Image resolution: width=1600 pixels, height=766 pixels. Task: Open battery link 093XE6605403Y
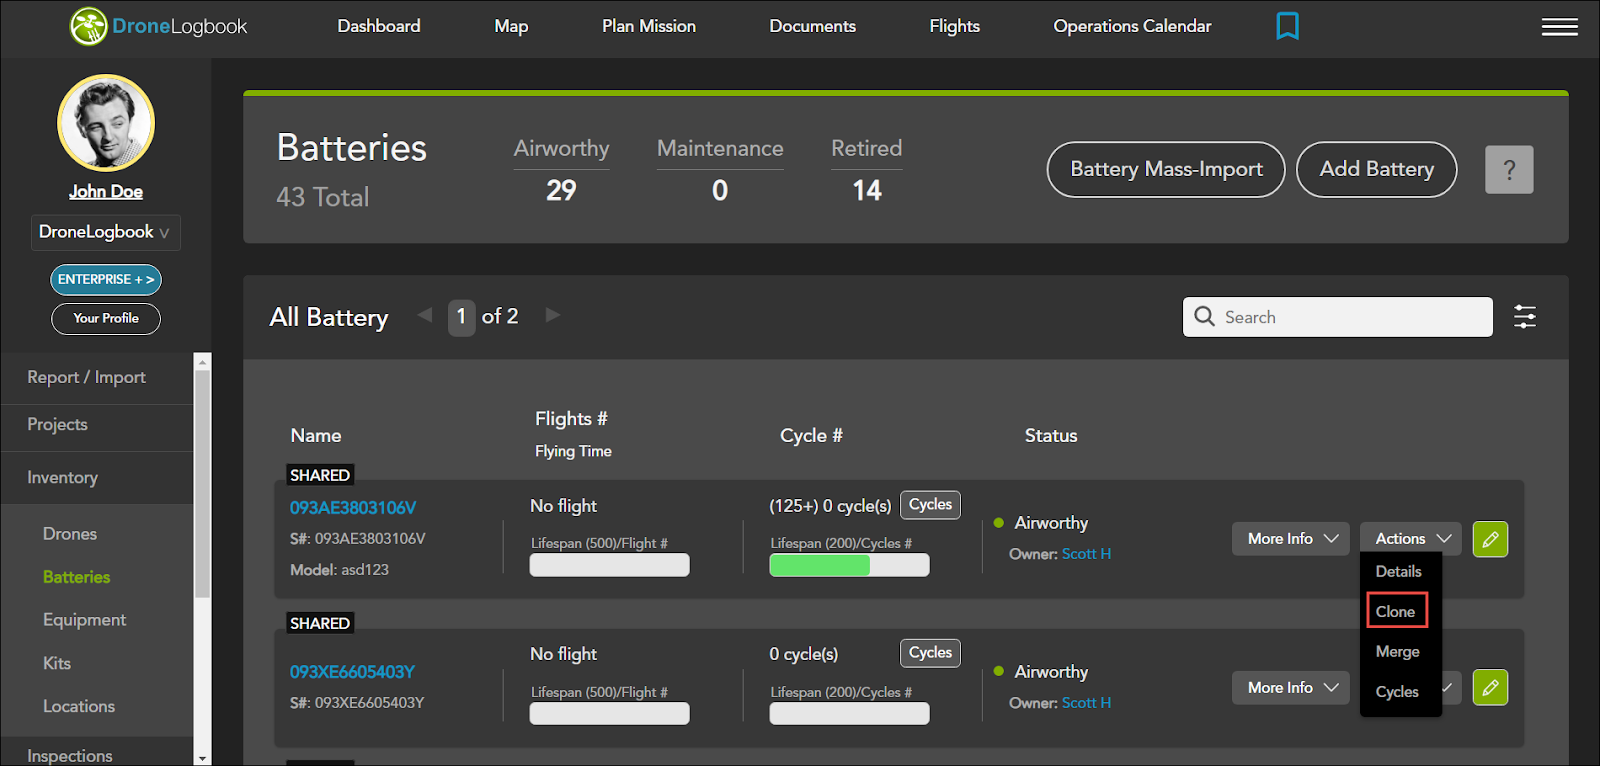[352, 672]
